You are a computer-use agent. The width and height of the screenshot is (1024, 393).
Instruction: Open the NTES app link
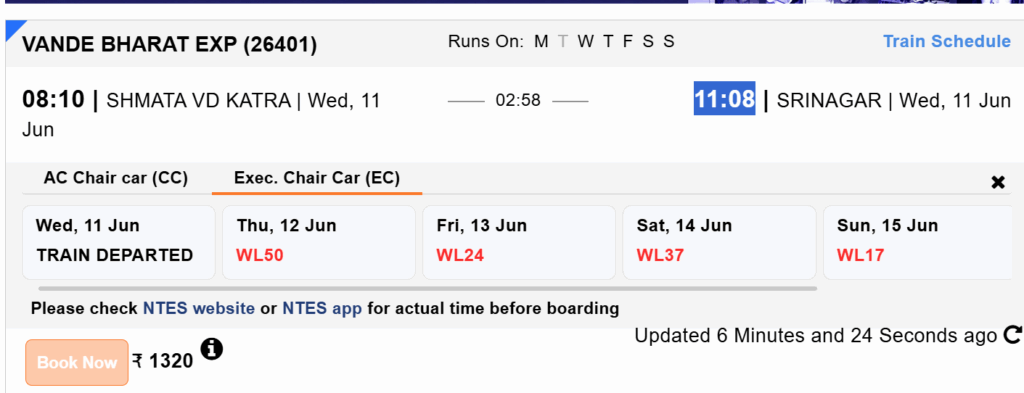click(322, 308)
